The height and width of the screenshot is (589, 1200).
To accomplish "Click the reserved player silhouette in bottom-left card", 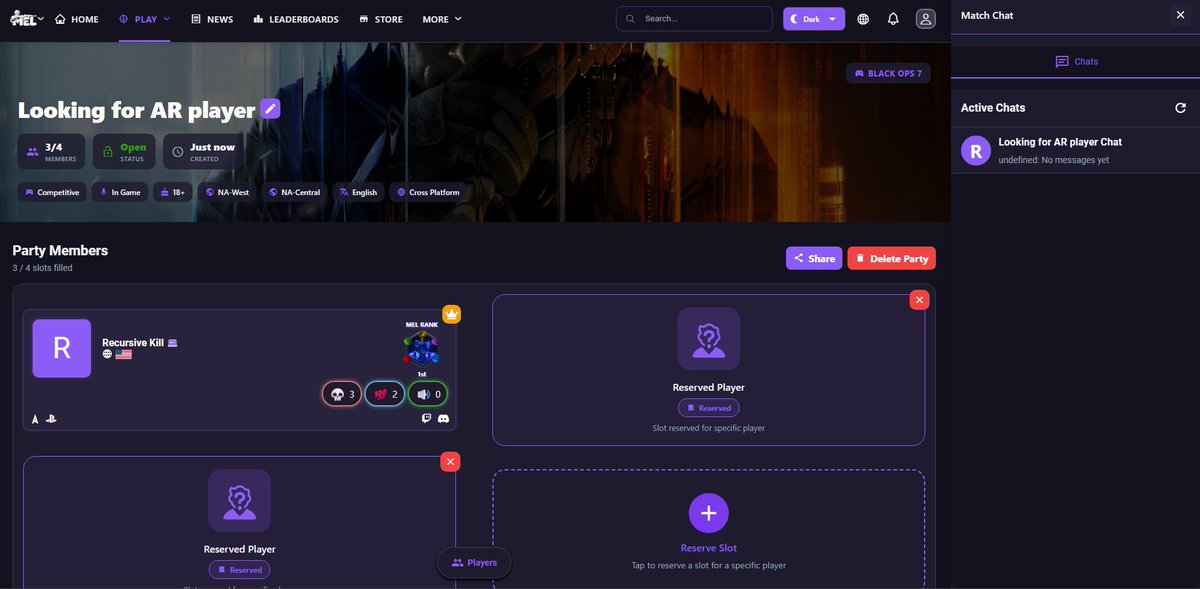I will click(239, 500).
